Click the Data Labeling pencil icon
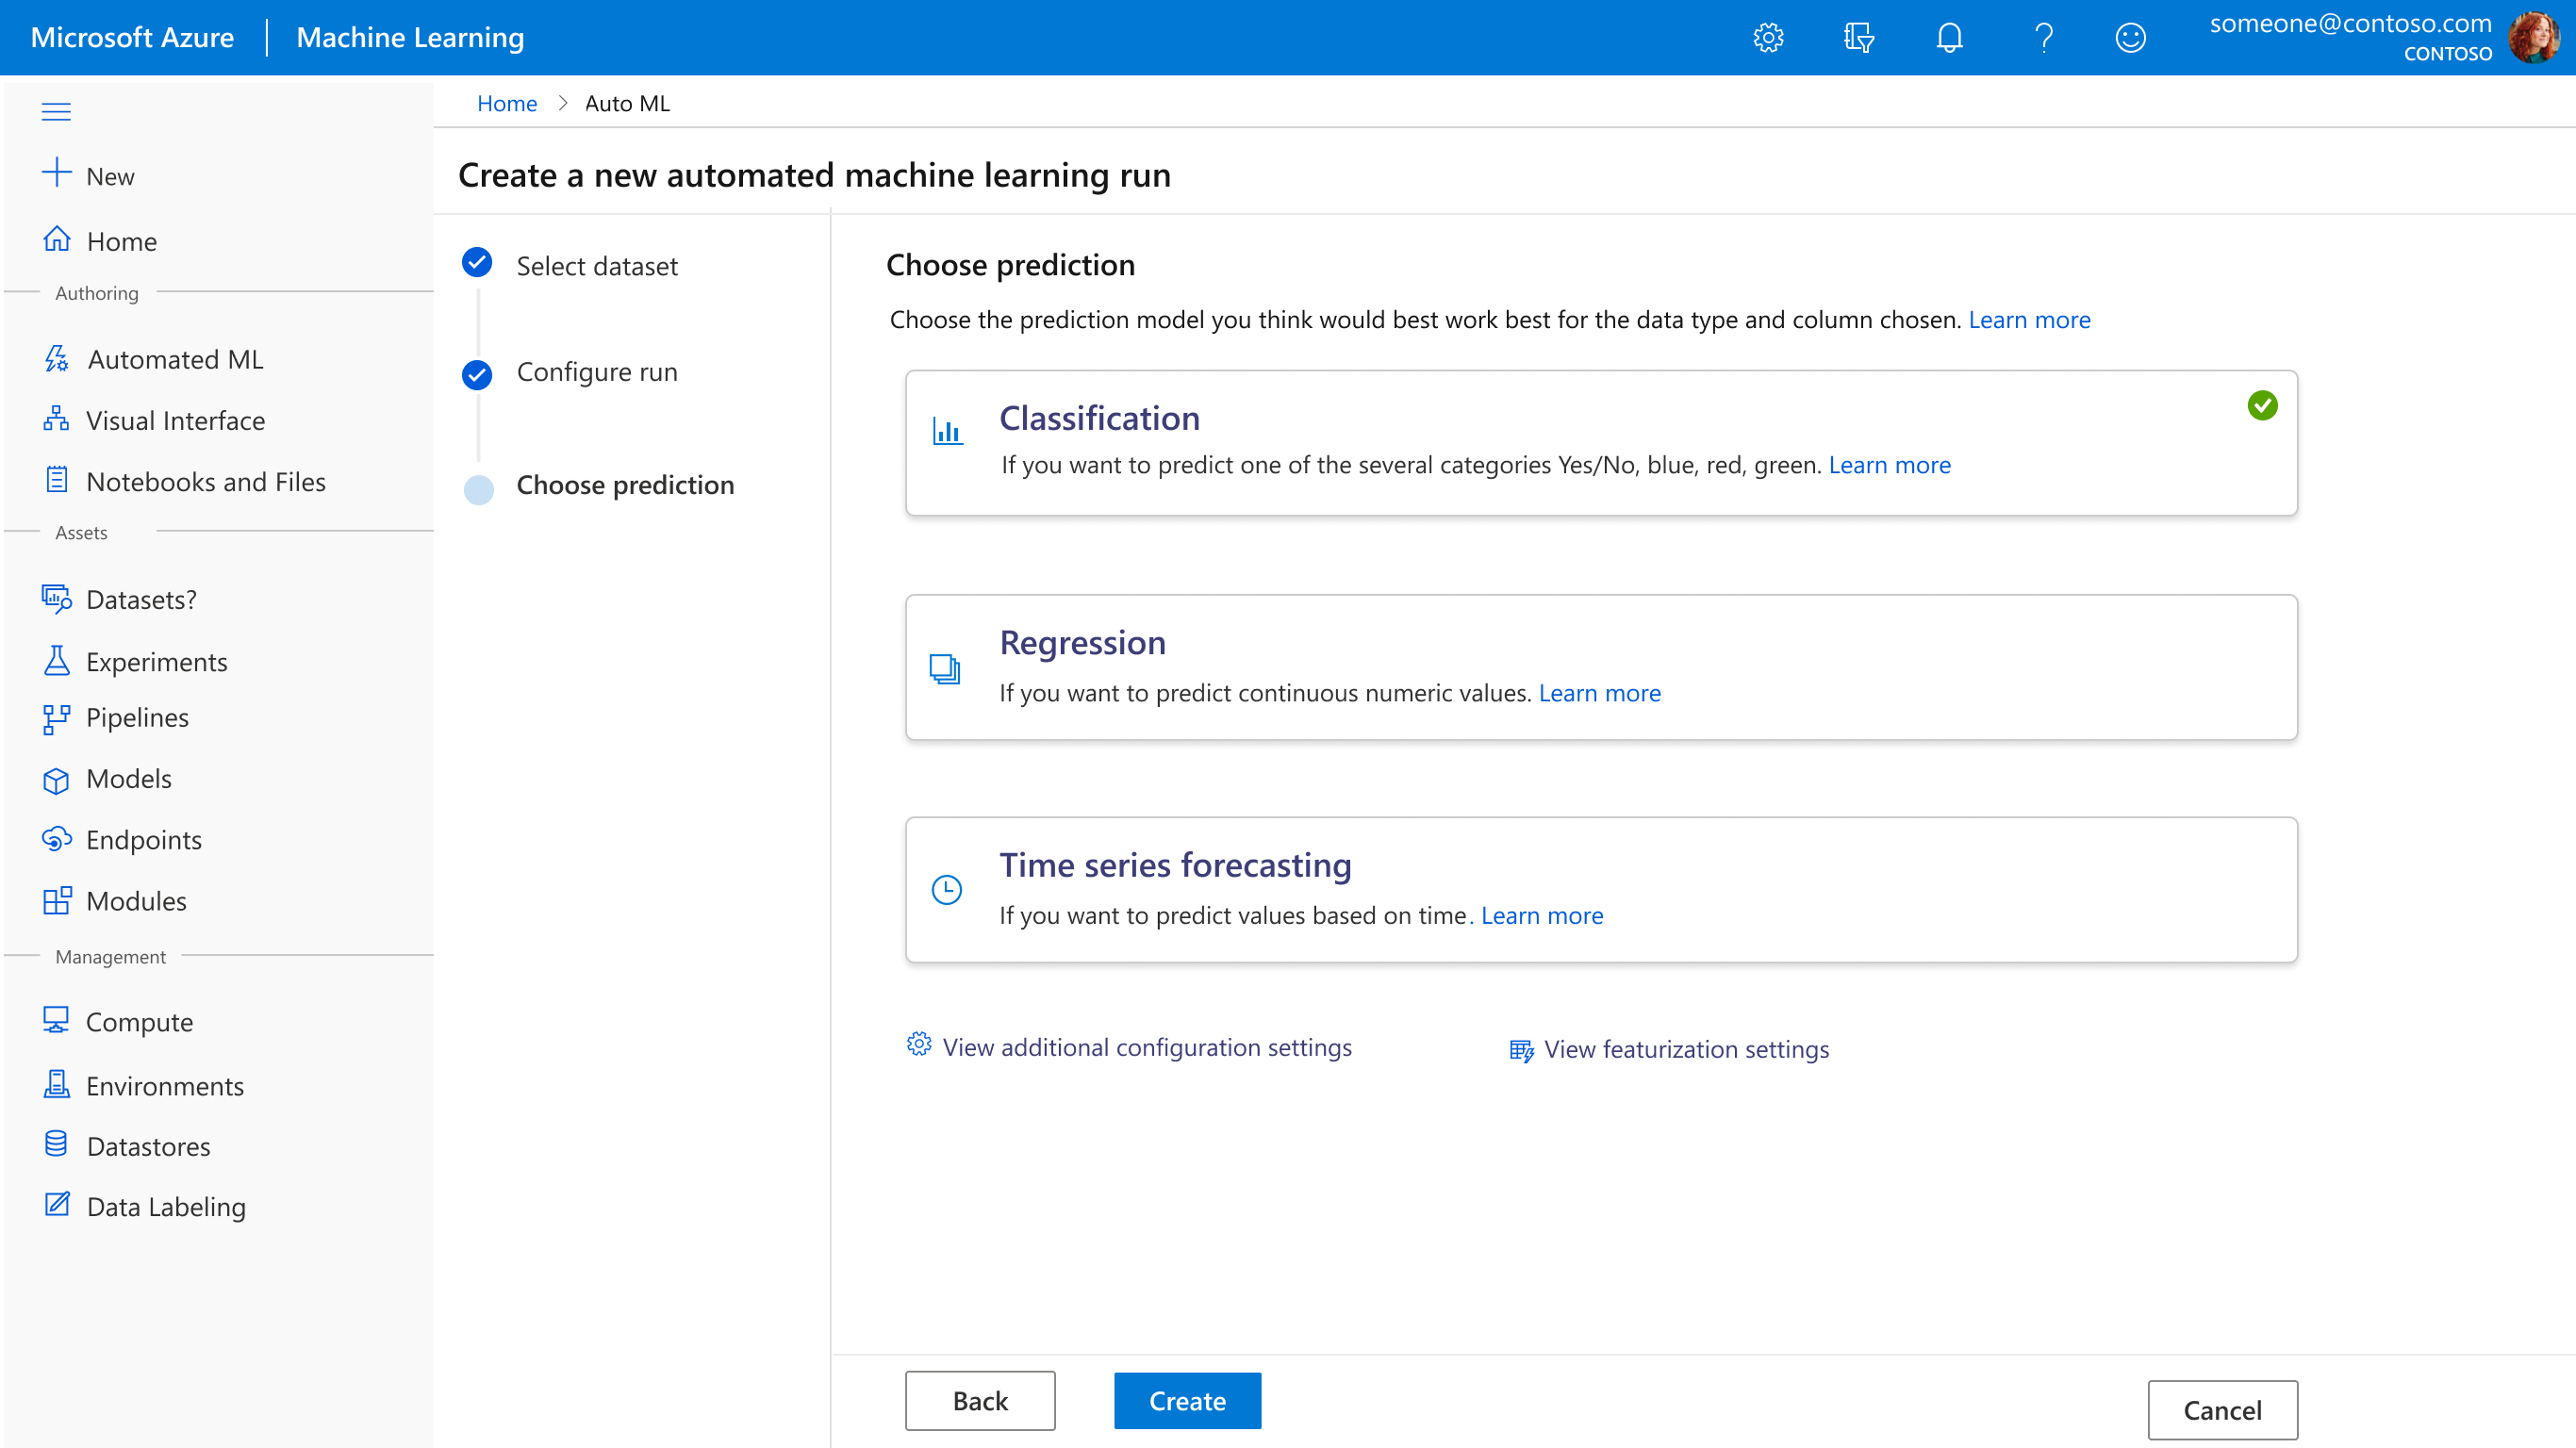Viewport: 2576px width, 1448px height. pos(57,1205)
